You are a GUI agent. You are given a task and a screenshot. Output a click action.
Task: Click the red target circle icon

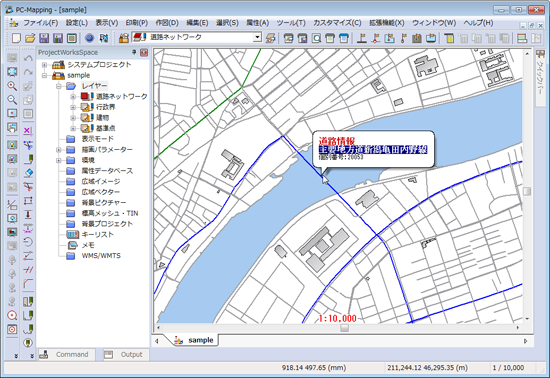point(12,316)
